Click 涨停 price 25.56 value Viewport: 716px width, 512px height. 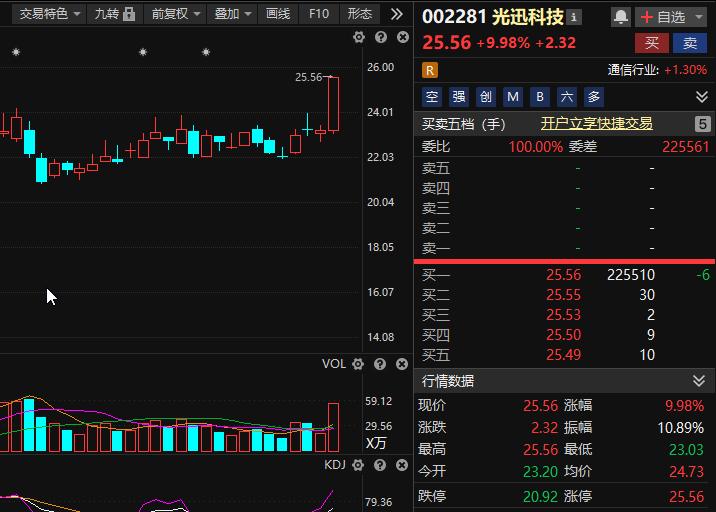click(686, 496)
